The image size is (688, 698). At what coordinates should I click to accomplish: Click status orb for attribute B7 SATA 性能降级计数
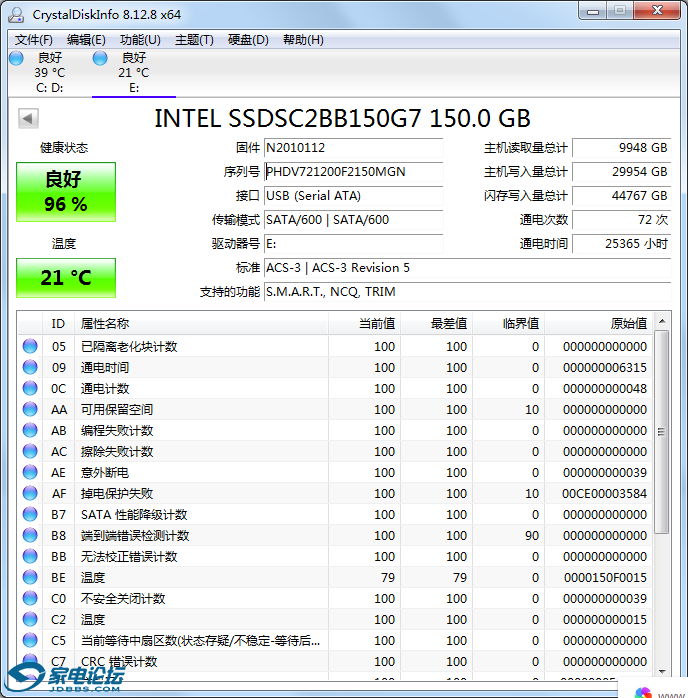tap(30, 514)
